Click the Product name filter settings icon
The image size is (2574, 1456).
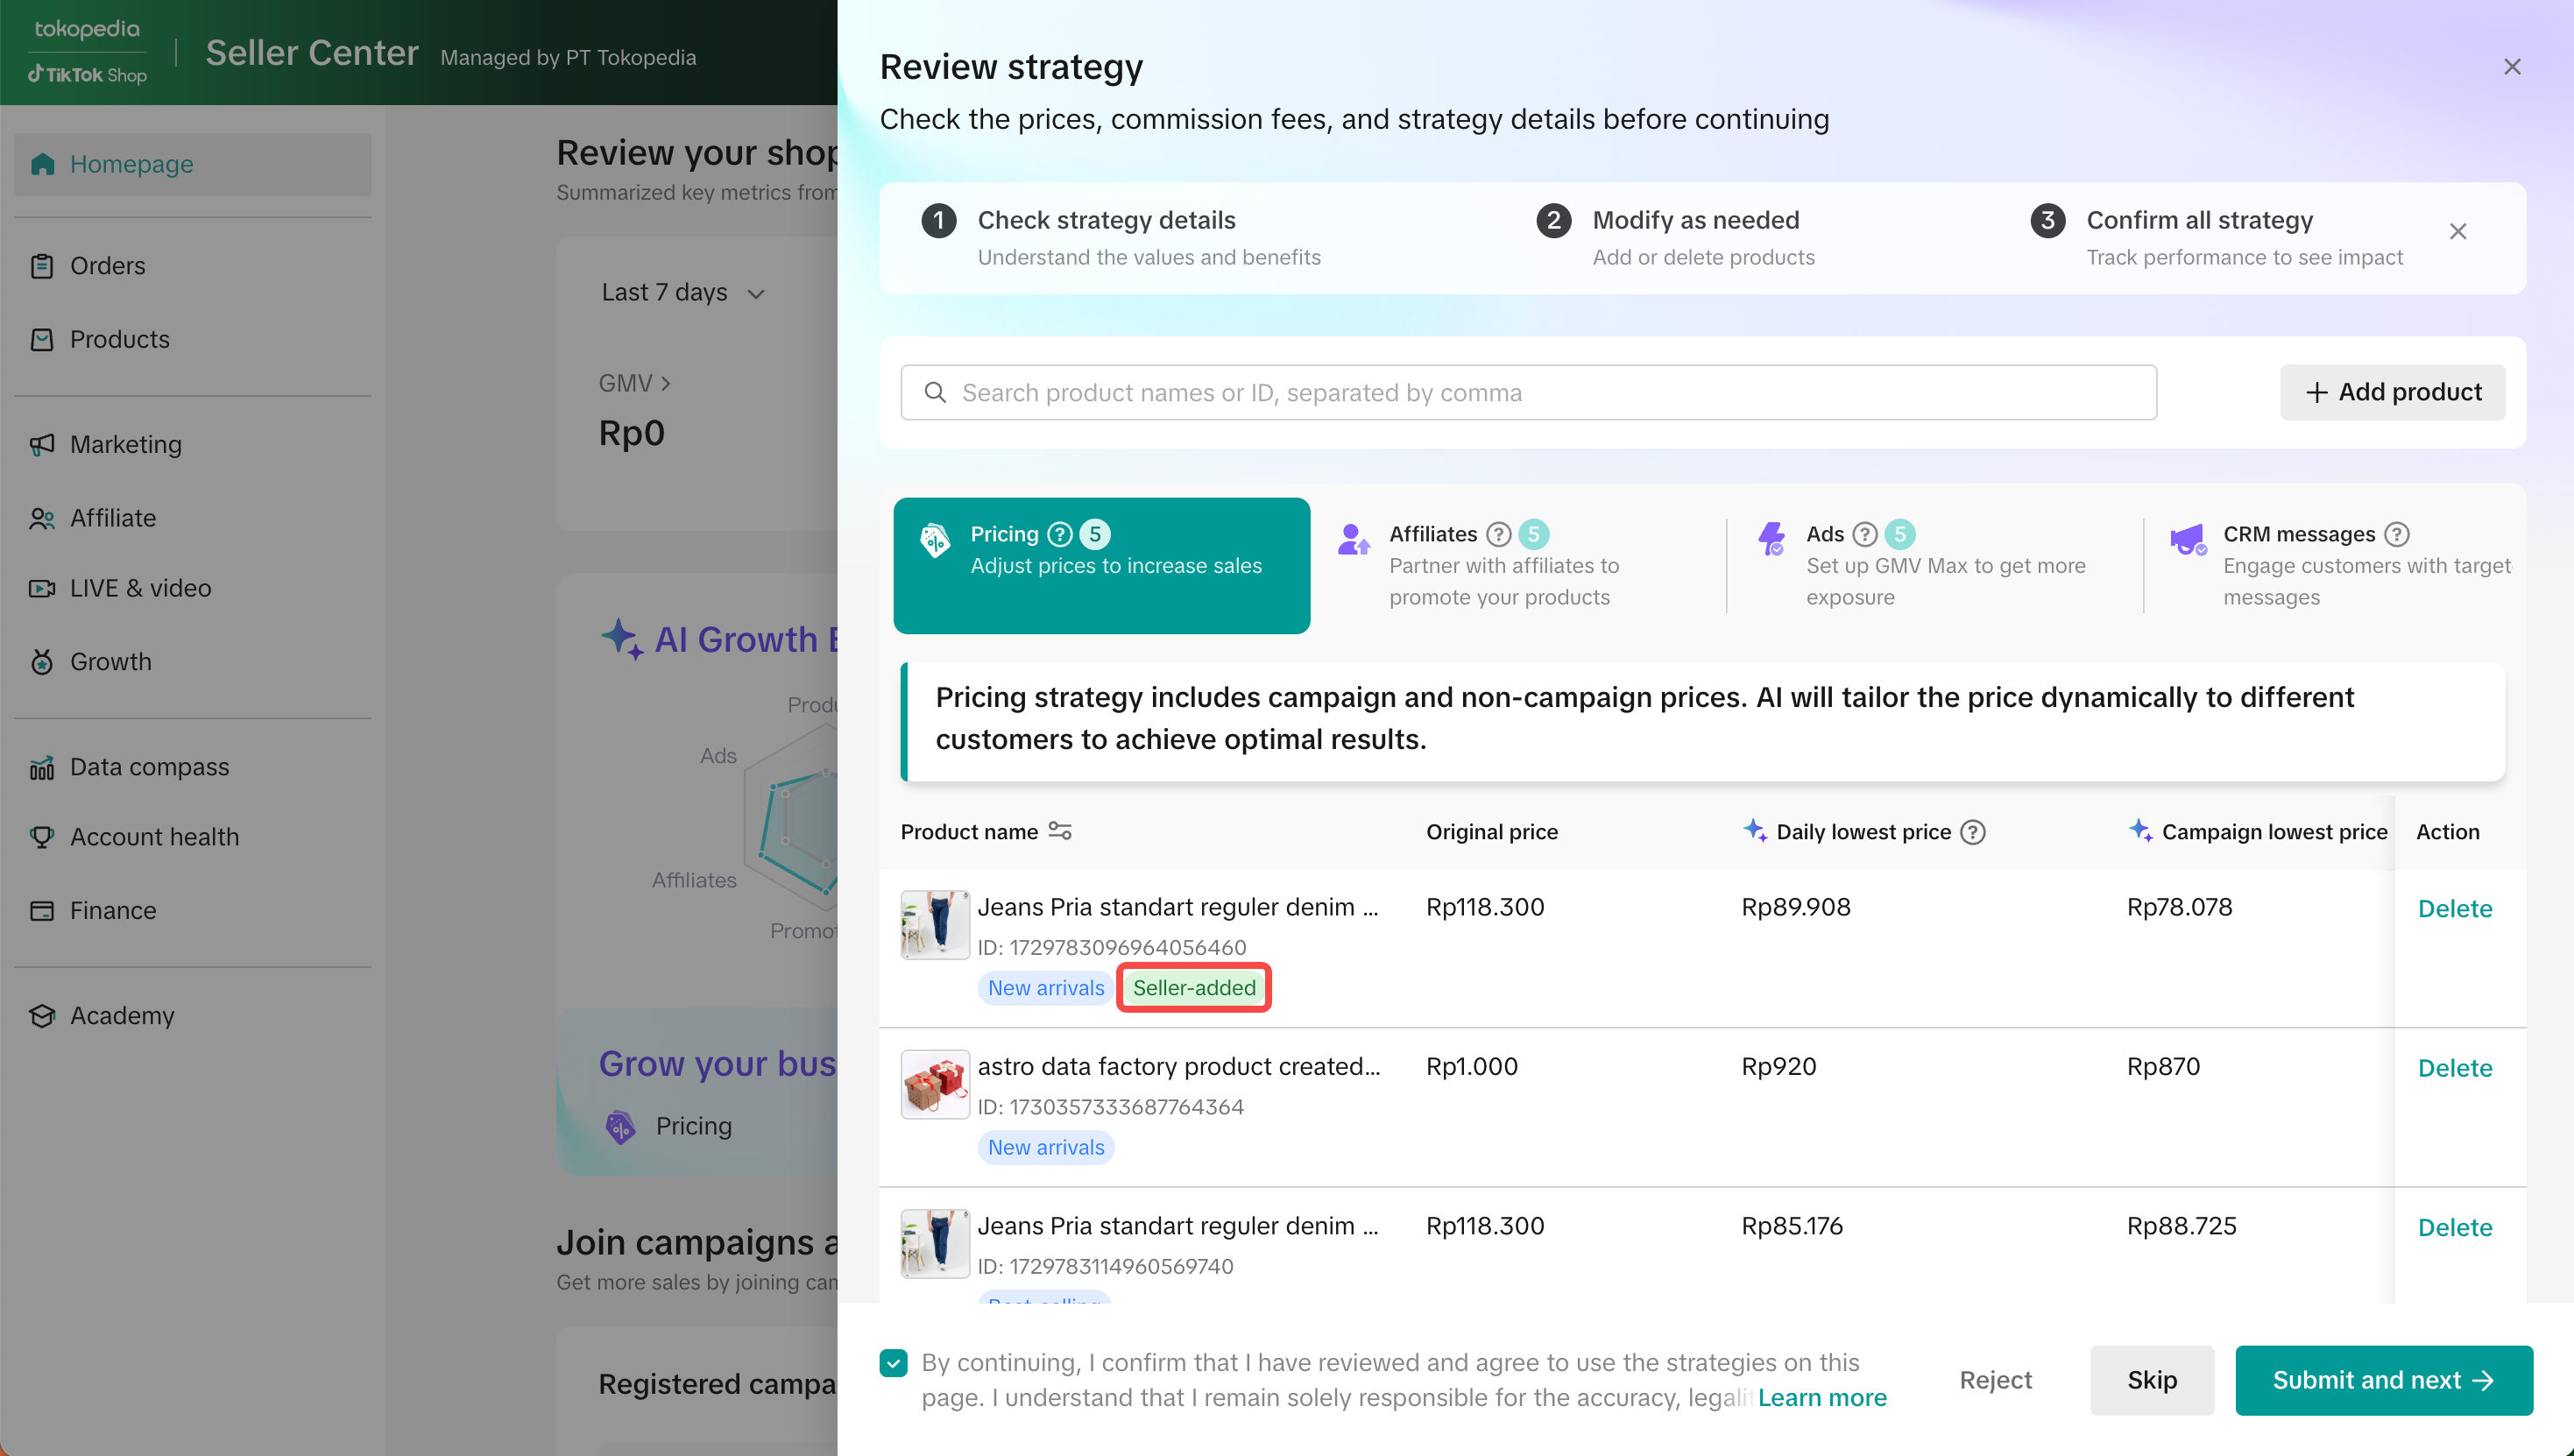(x=1060, y=831)
